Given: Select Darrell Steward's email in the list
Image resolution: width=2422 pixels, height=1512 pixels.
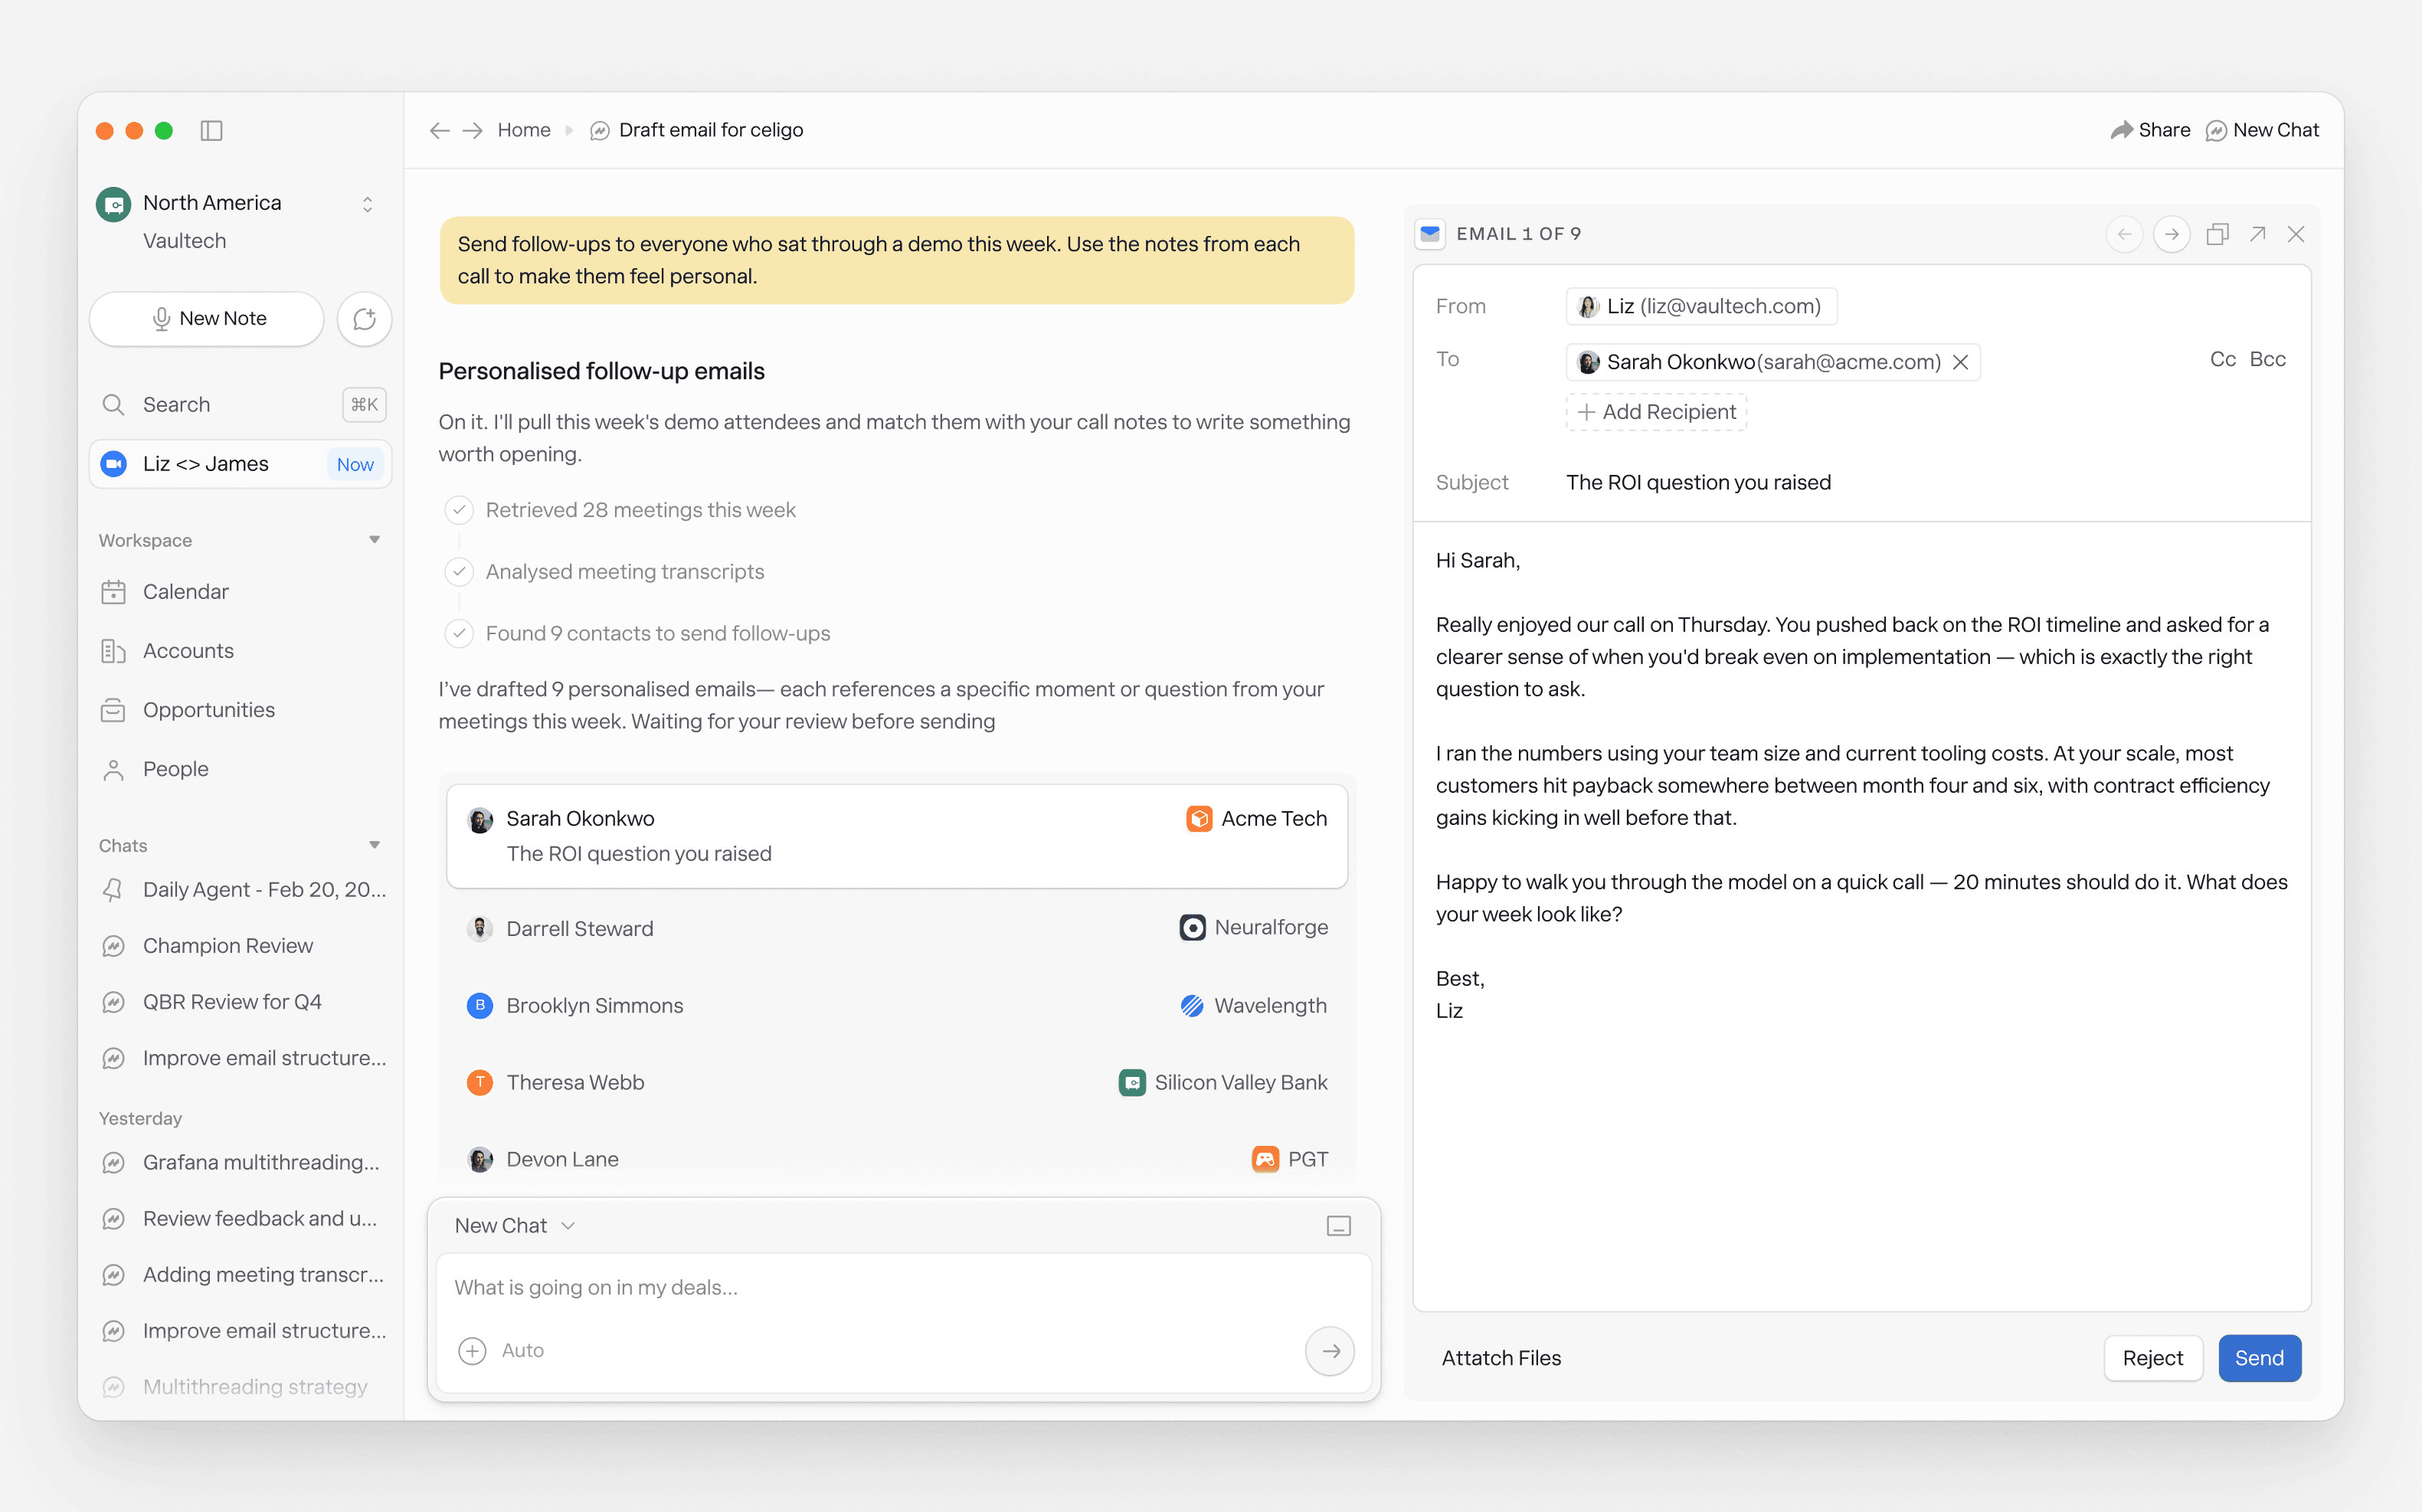Looking at the screenshot, I should [x=897, y=929].
